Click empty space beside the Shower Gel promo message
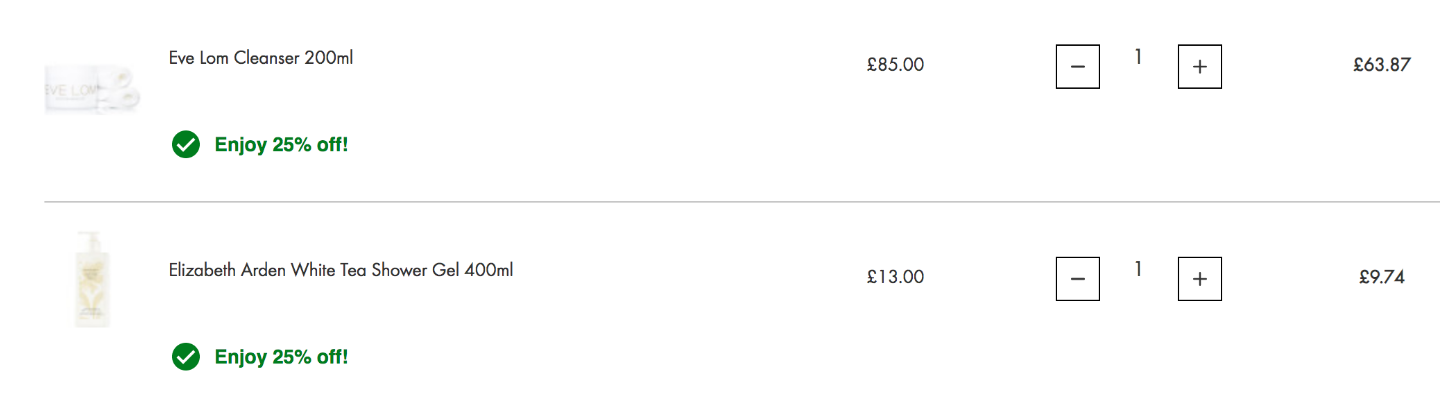The width and height of the screenshot is (1440, 401). click(x=700, y=357)
